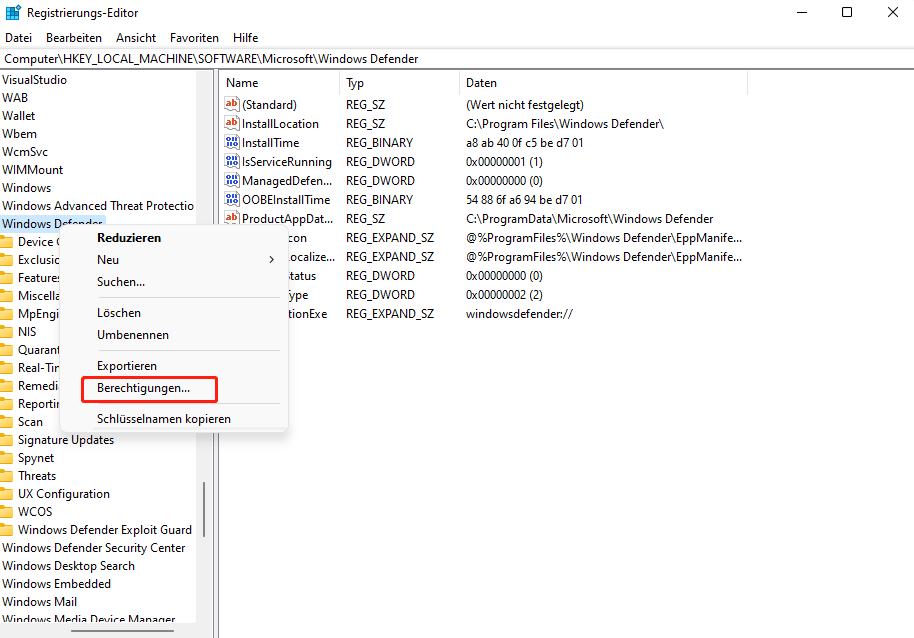The width and height of the screenshot is (914, 638).
Task: Open the Datei menu
Action: 19,38
